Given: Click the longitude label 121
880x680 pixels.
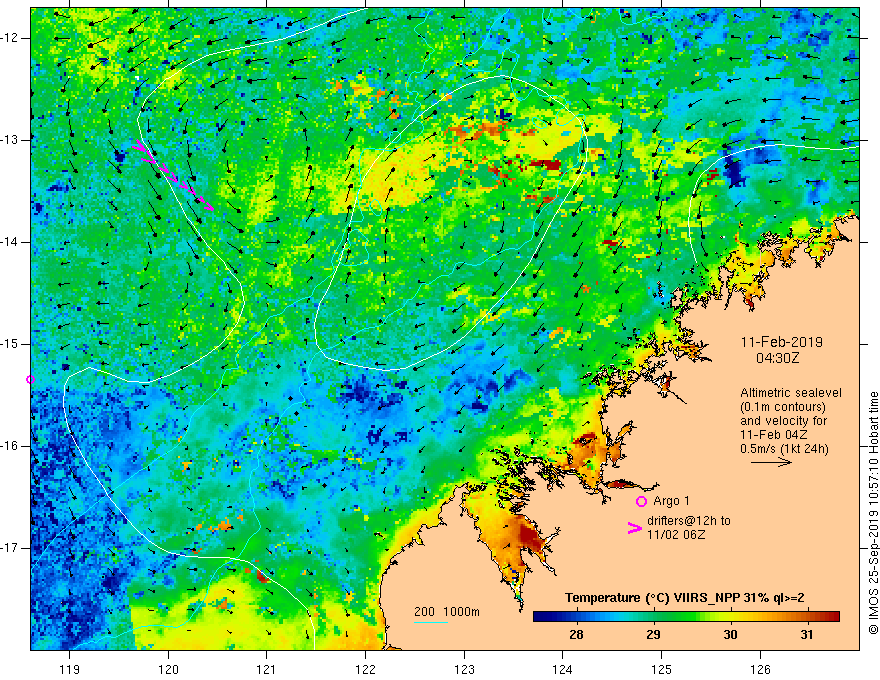Looking at the screenshot, I should (x=267, y=669).
